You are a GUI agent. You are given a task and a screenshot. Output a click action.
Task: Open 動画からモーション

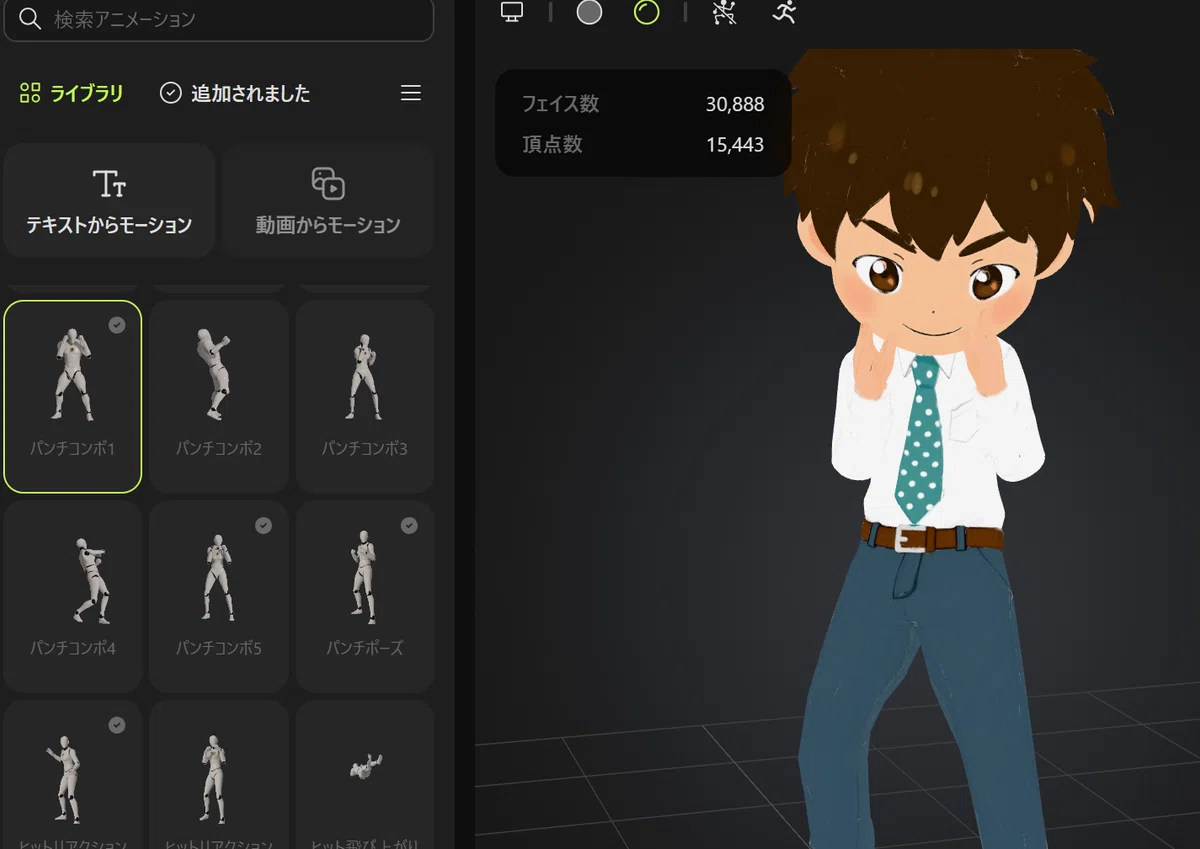click(x=327, y=200)
